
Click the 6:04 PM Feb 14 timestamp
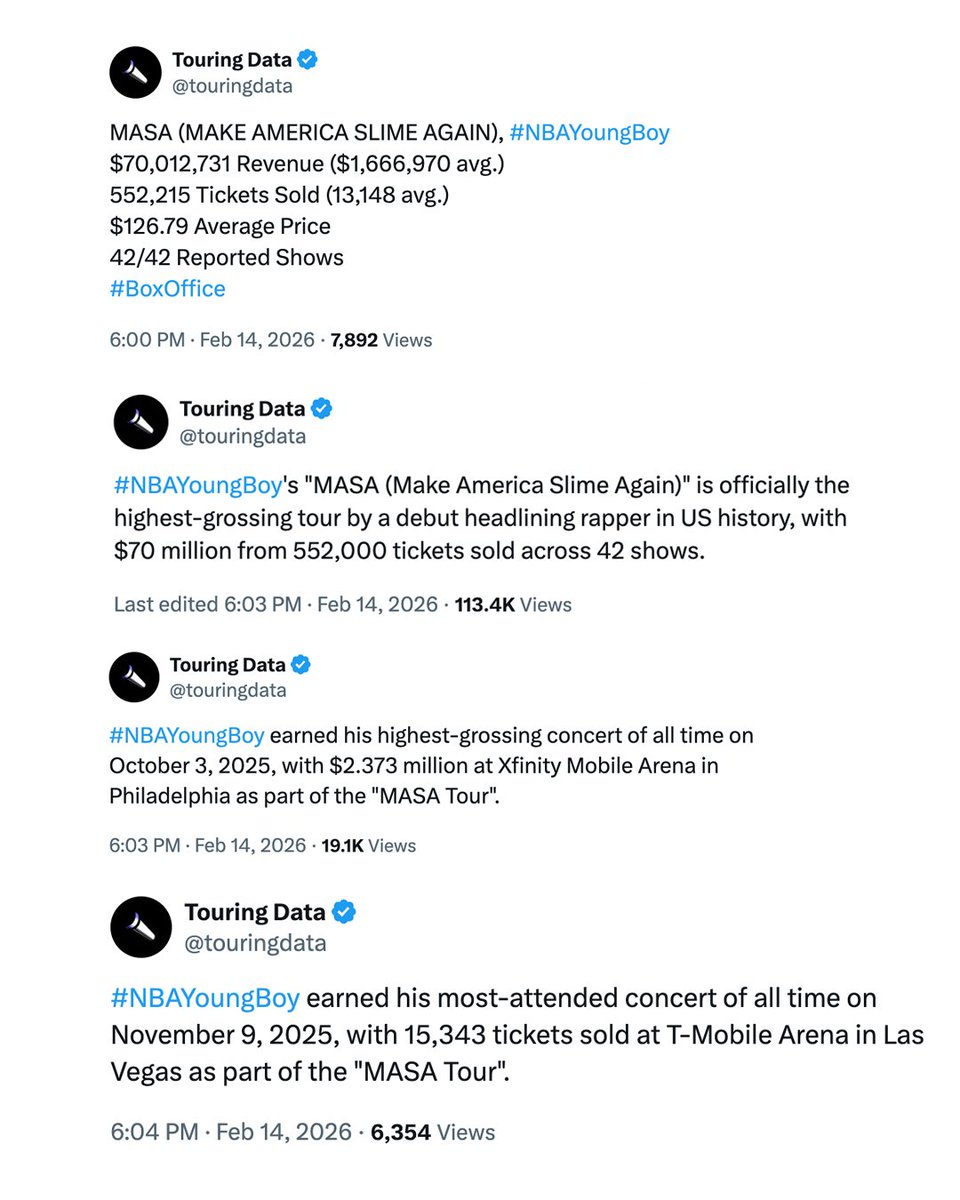tap(231, 1132)
